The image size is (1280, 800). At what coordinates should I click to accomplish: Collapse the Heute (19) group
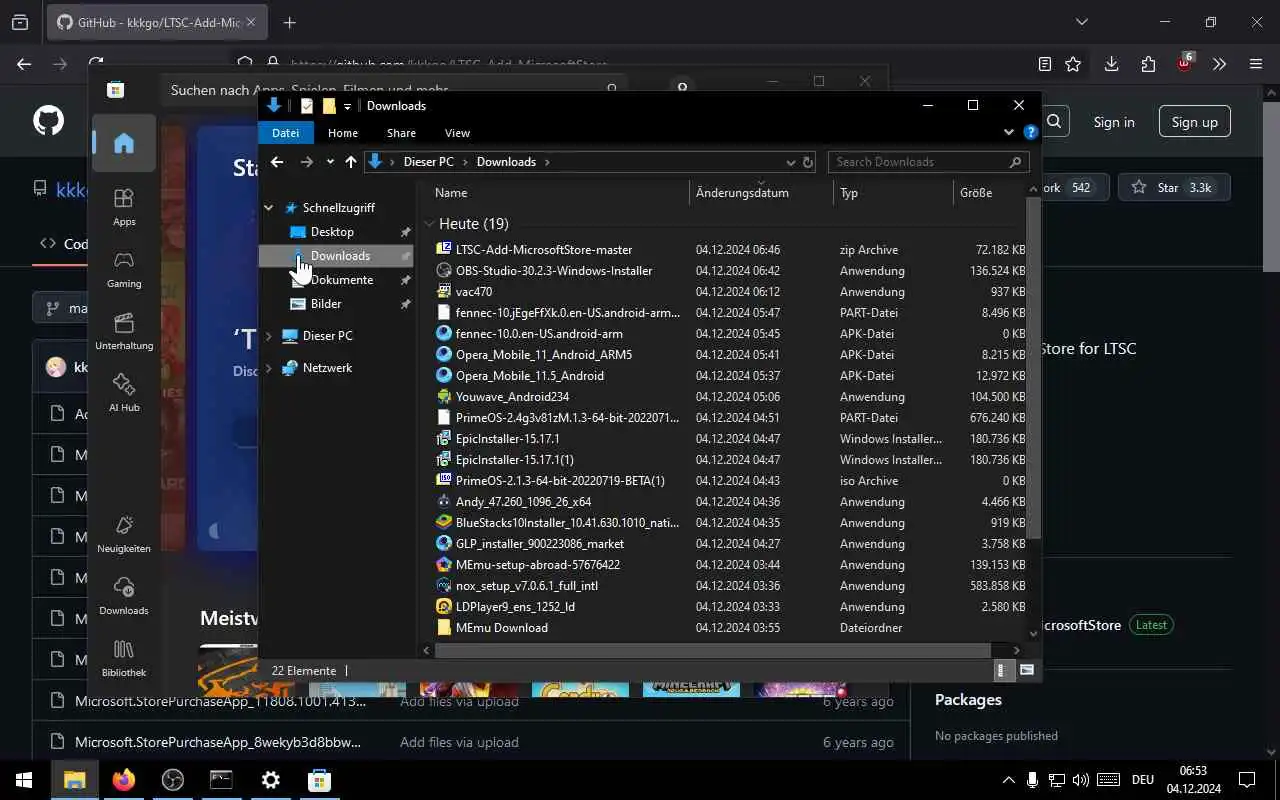(429, 224)
